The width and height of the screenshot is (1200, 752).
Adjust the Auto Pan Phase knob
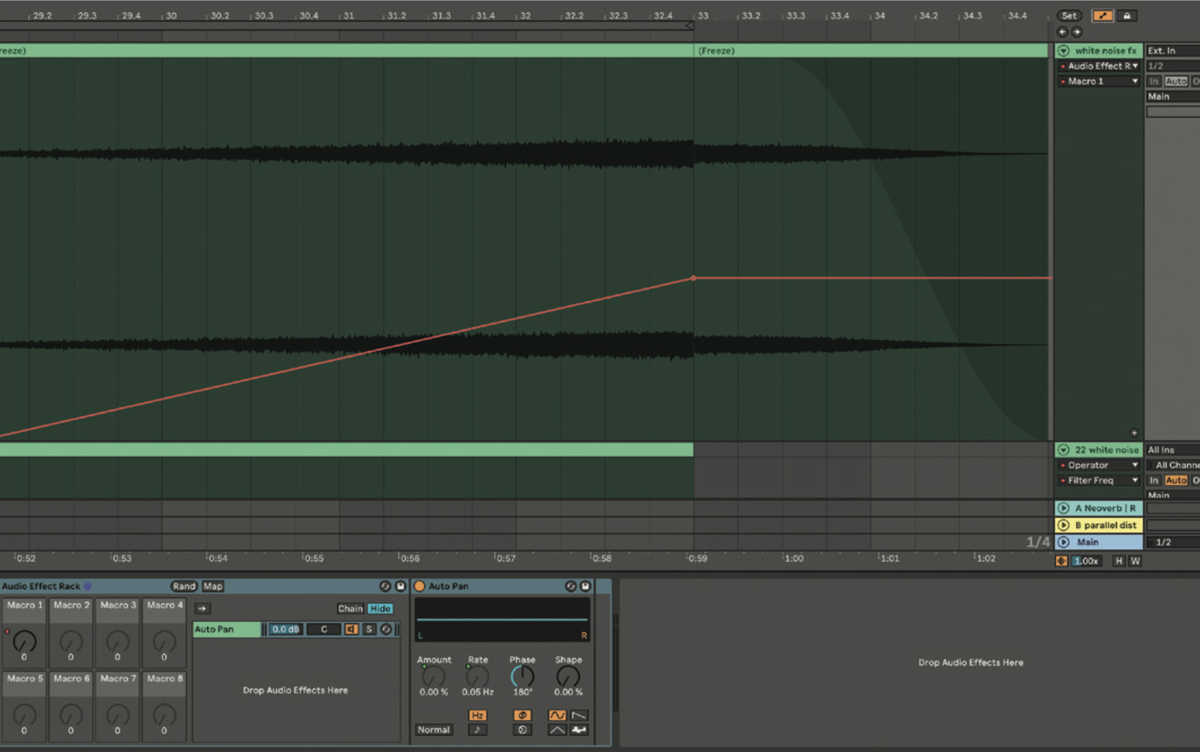(523, 677)
